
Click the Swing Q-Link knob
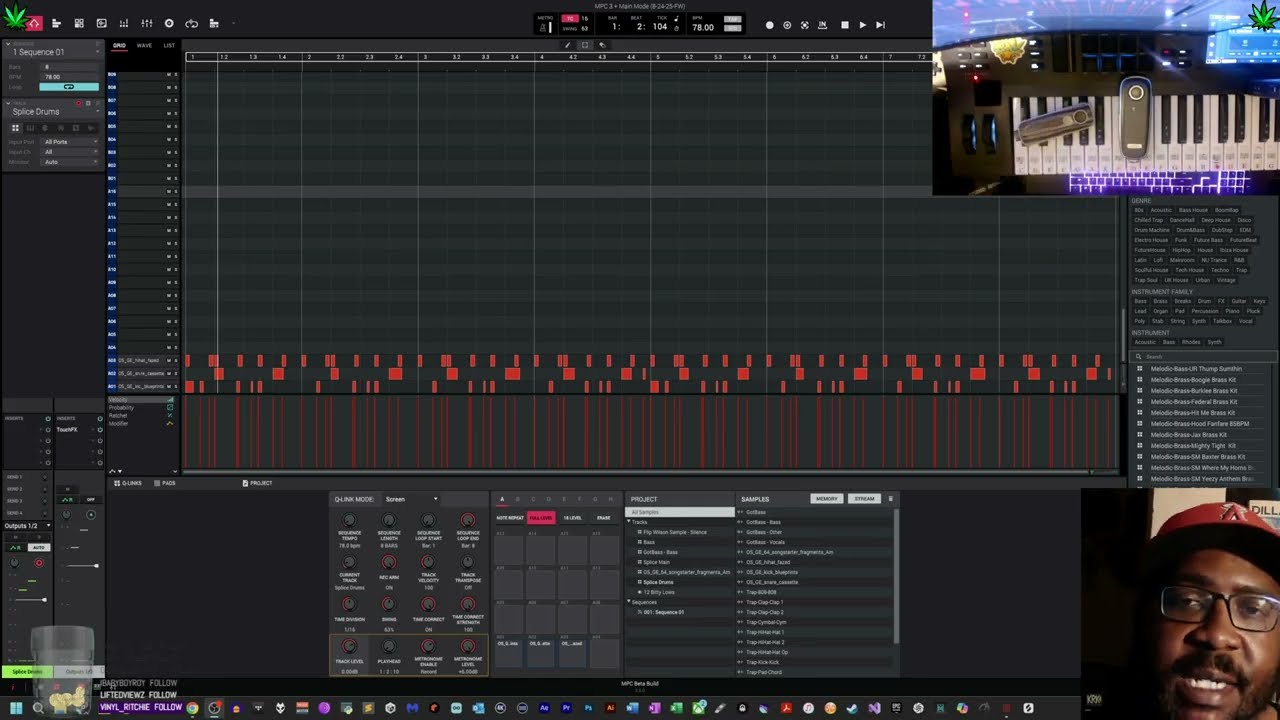pos(389,604)
